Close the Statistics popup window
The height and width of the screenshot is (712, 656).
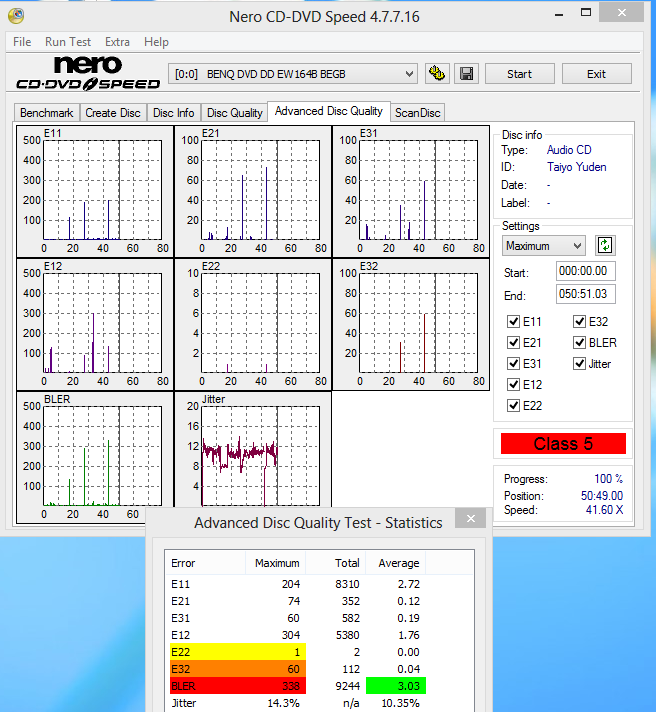point(471,518)
